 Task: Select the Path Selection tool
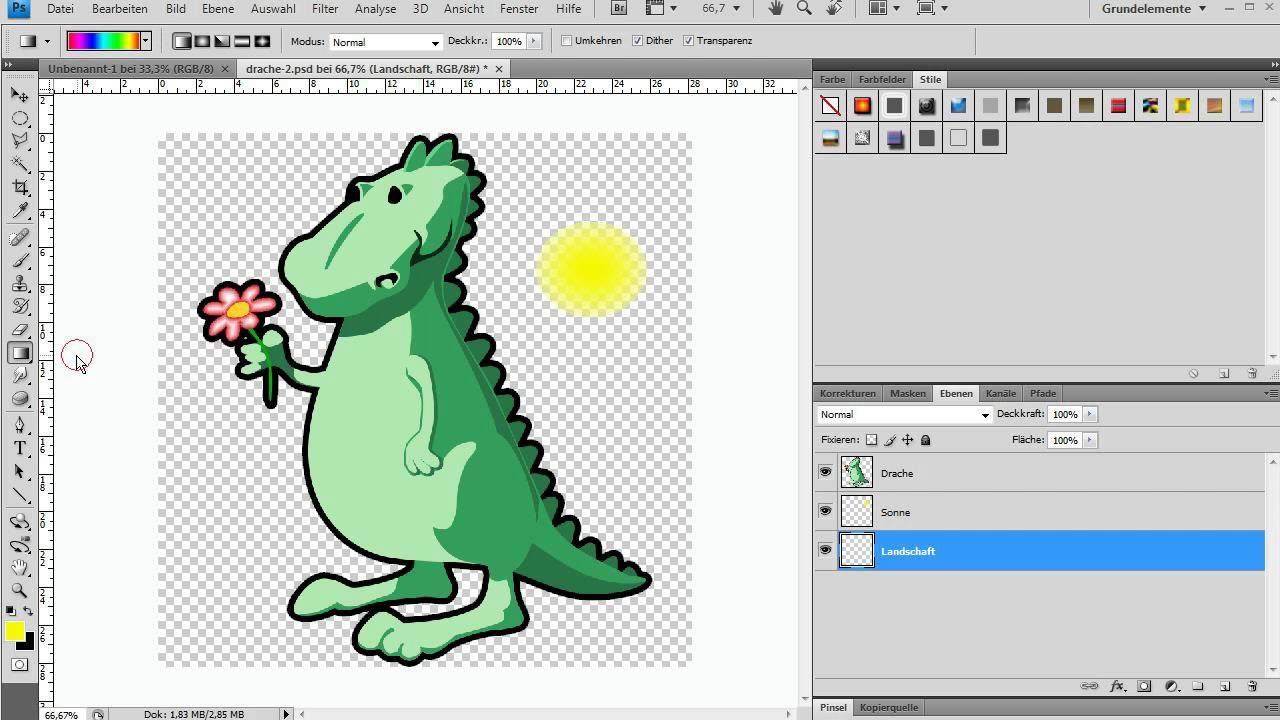pyautogui.click(x=19, y=472)
